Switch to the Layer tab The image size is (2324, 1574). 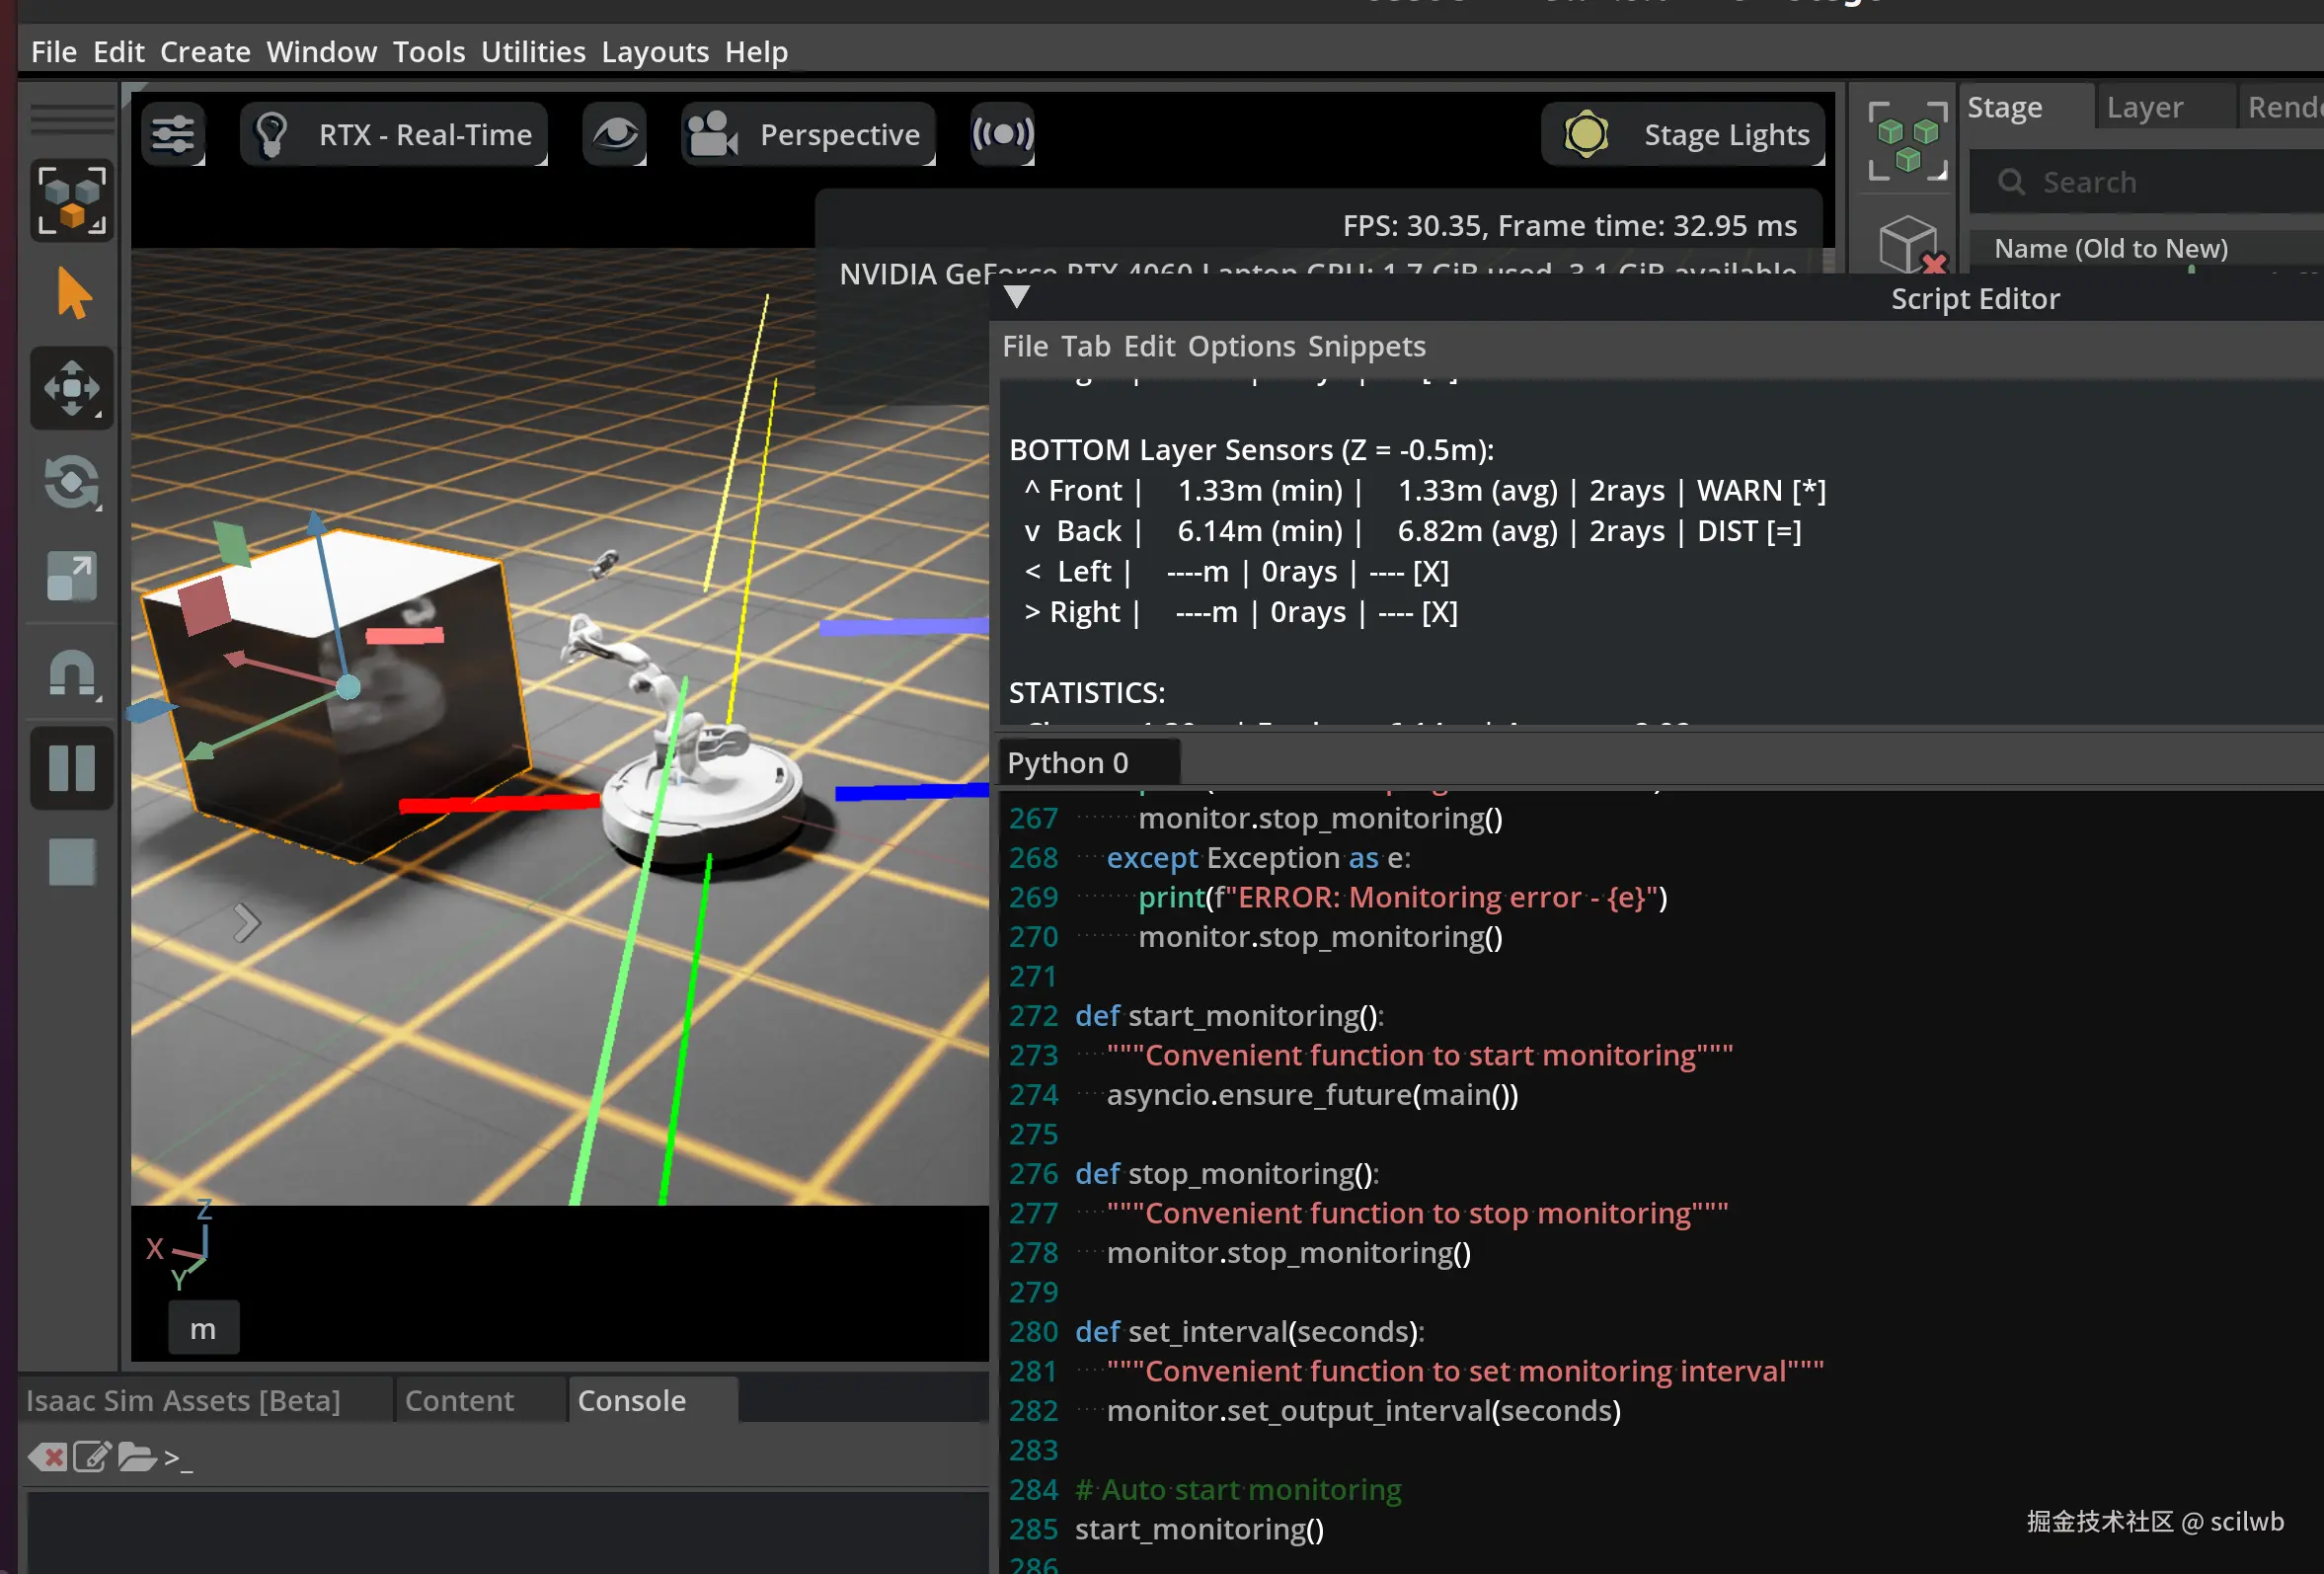pyautogui.click(x=2144, y=107)
